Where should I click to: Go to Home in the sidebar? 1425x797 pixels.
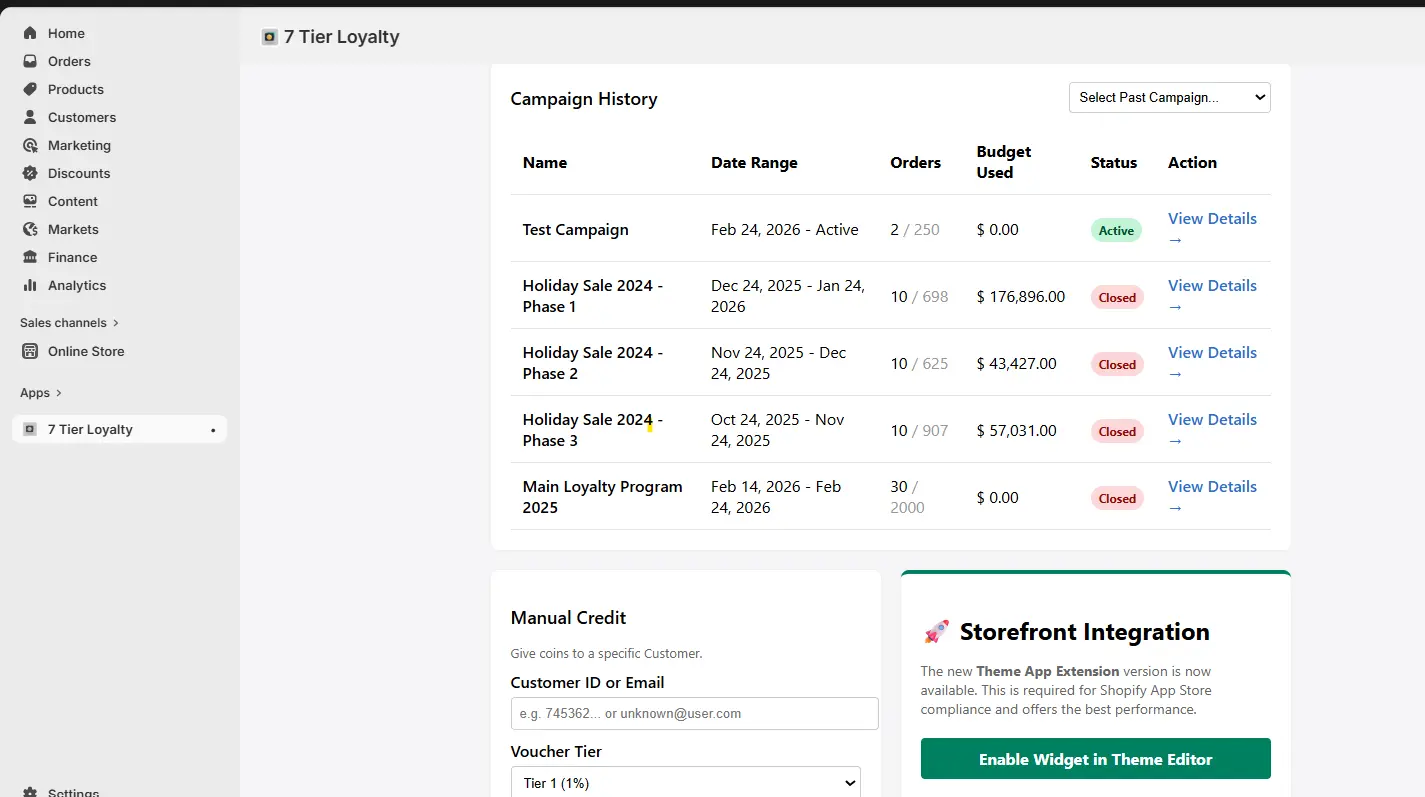[66, 33]
